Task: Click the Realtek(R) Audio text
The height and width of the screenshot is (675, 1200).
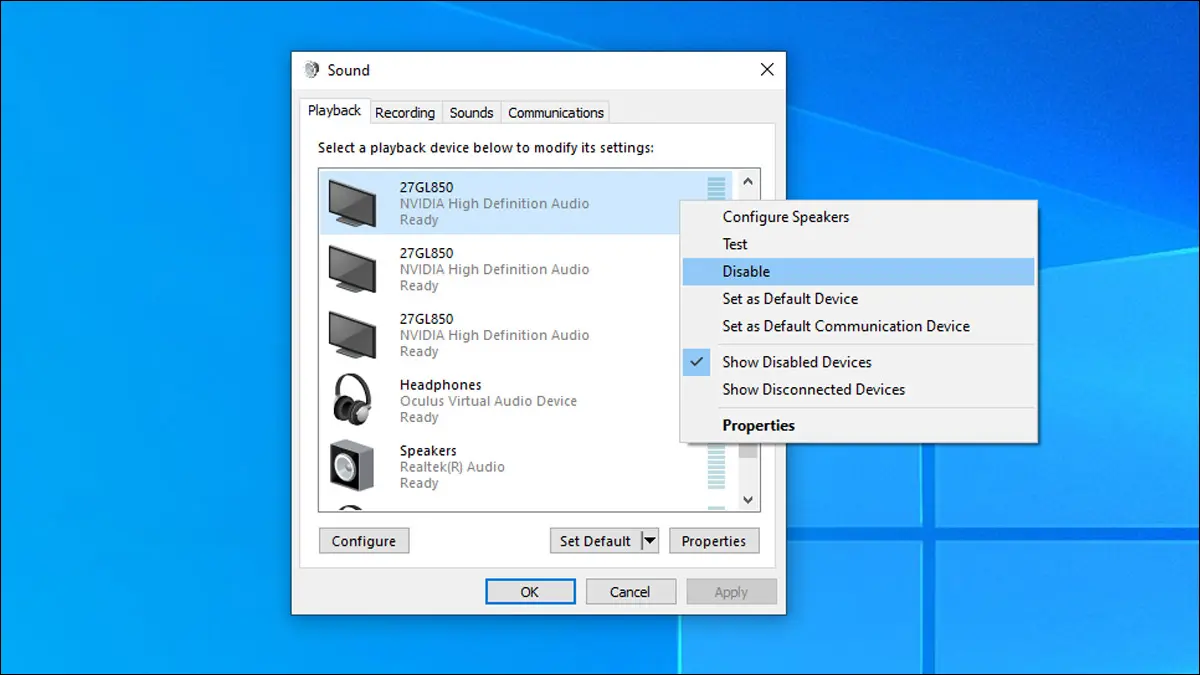Action: coord(452,467)
